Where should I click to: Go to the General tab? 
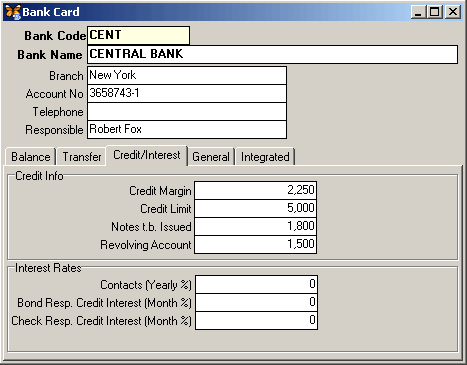[x=211, y=157]
